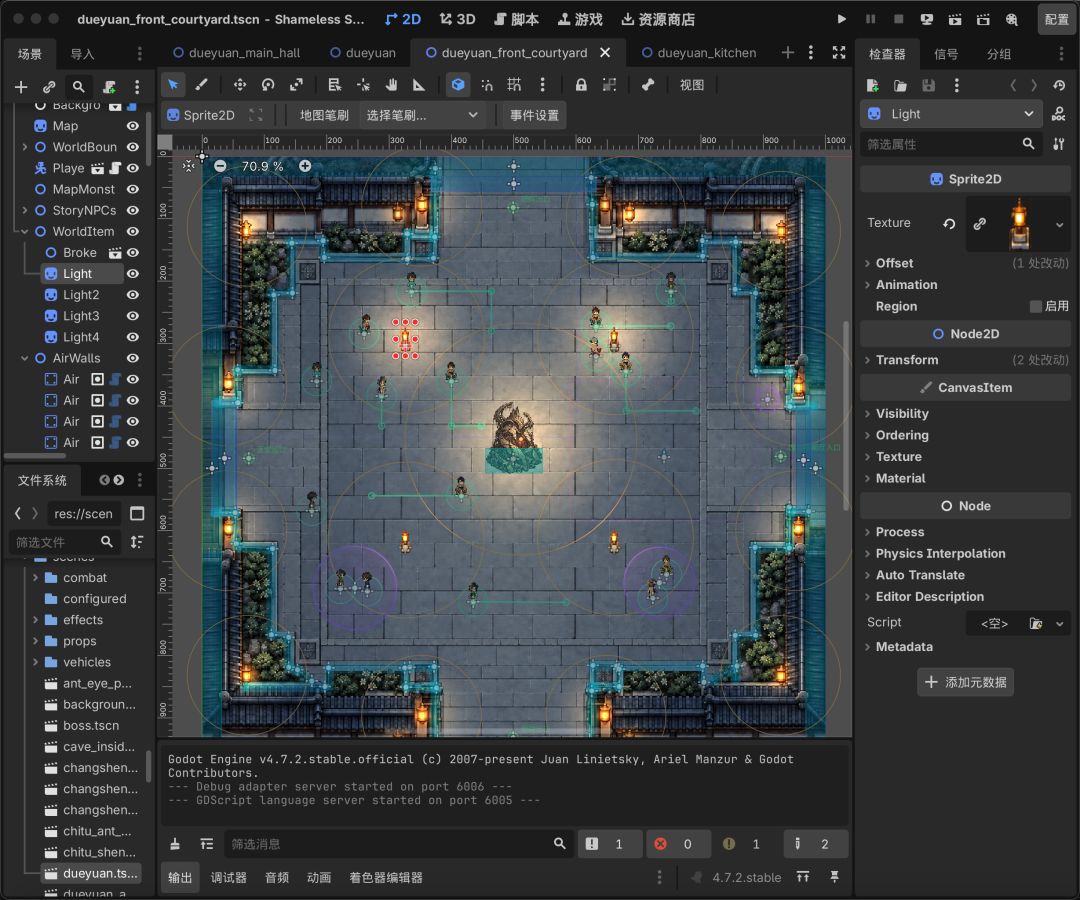Load resource folder icon in Inspector

[x=900, y=85]
